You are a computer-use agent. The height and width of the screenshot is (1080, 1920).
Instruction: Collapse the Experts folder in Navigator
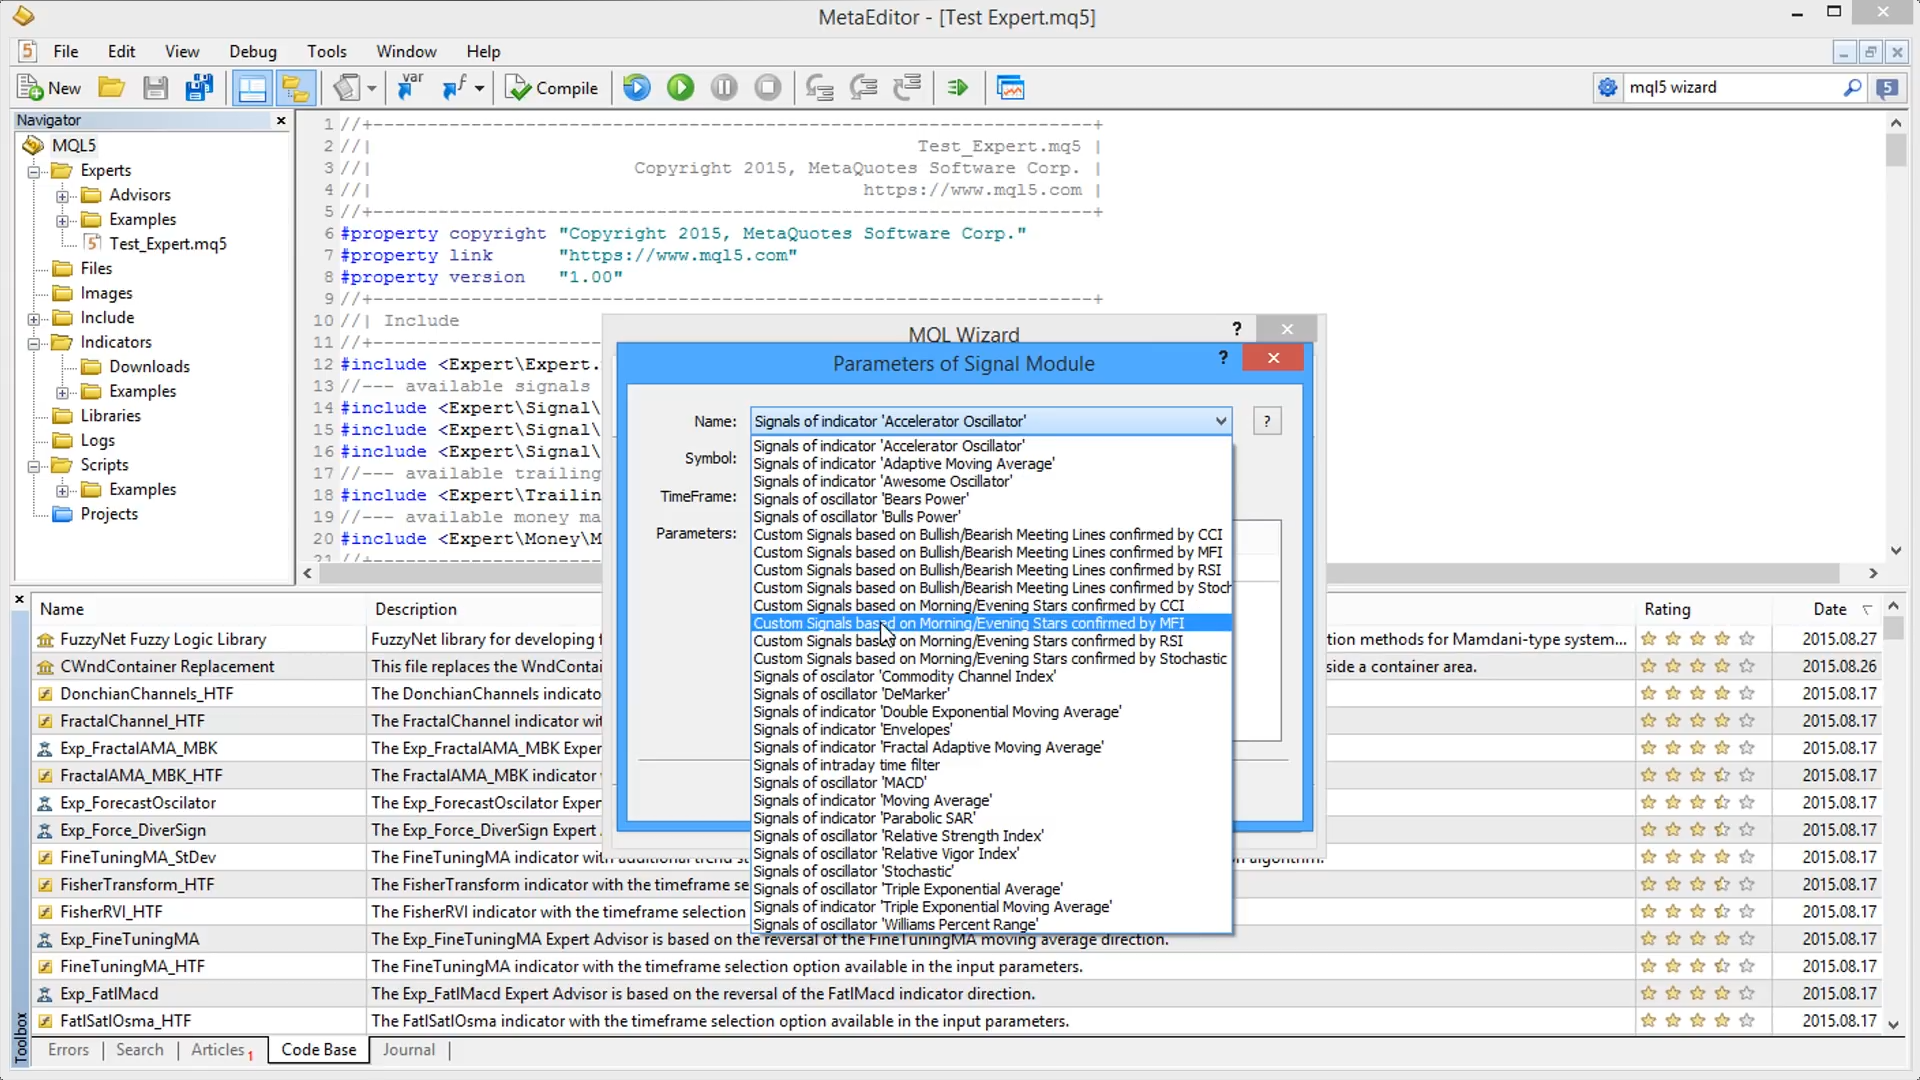pyautogui.click(x=34, y=171)
